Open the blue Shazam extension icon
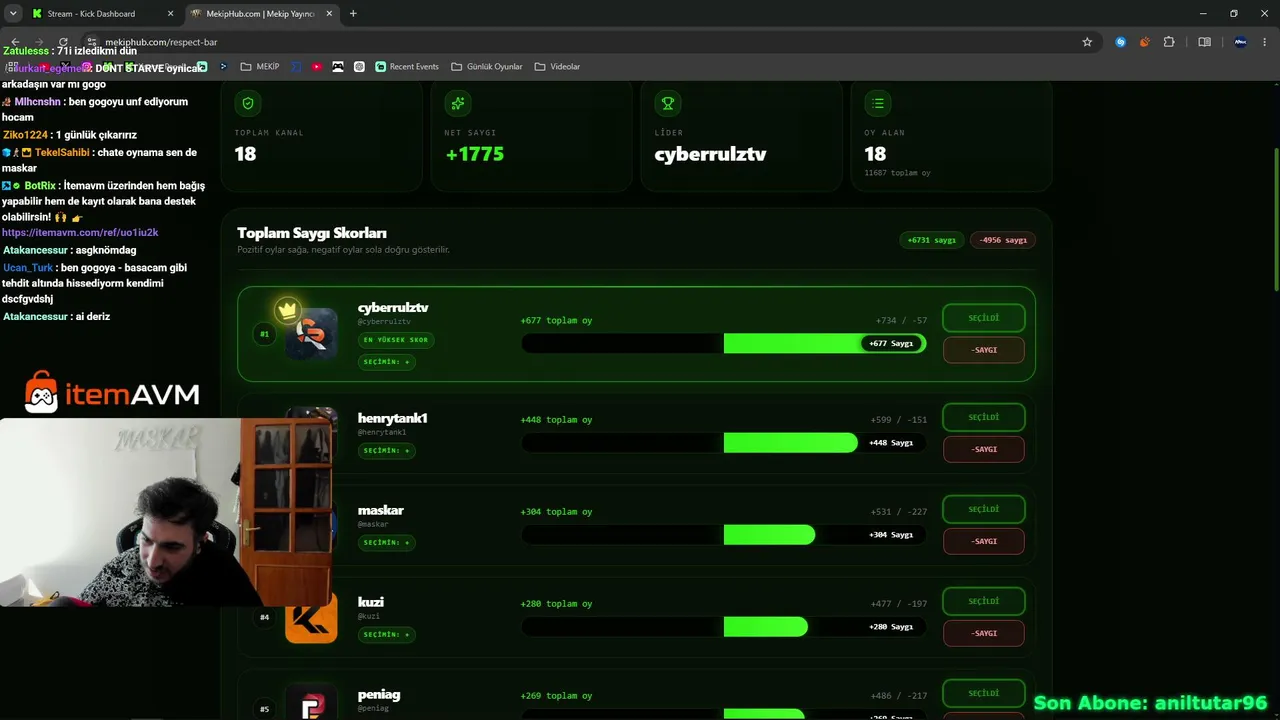The height and width of the screenshot is (720, 1280). [x=1120, y=42]
